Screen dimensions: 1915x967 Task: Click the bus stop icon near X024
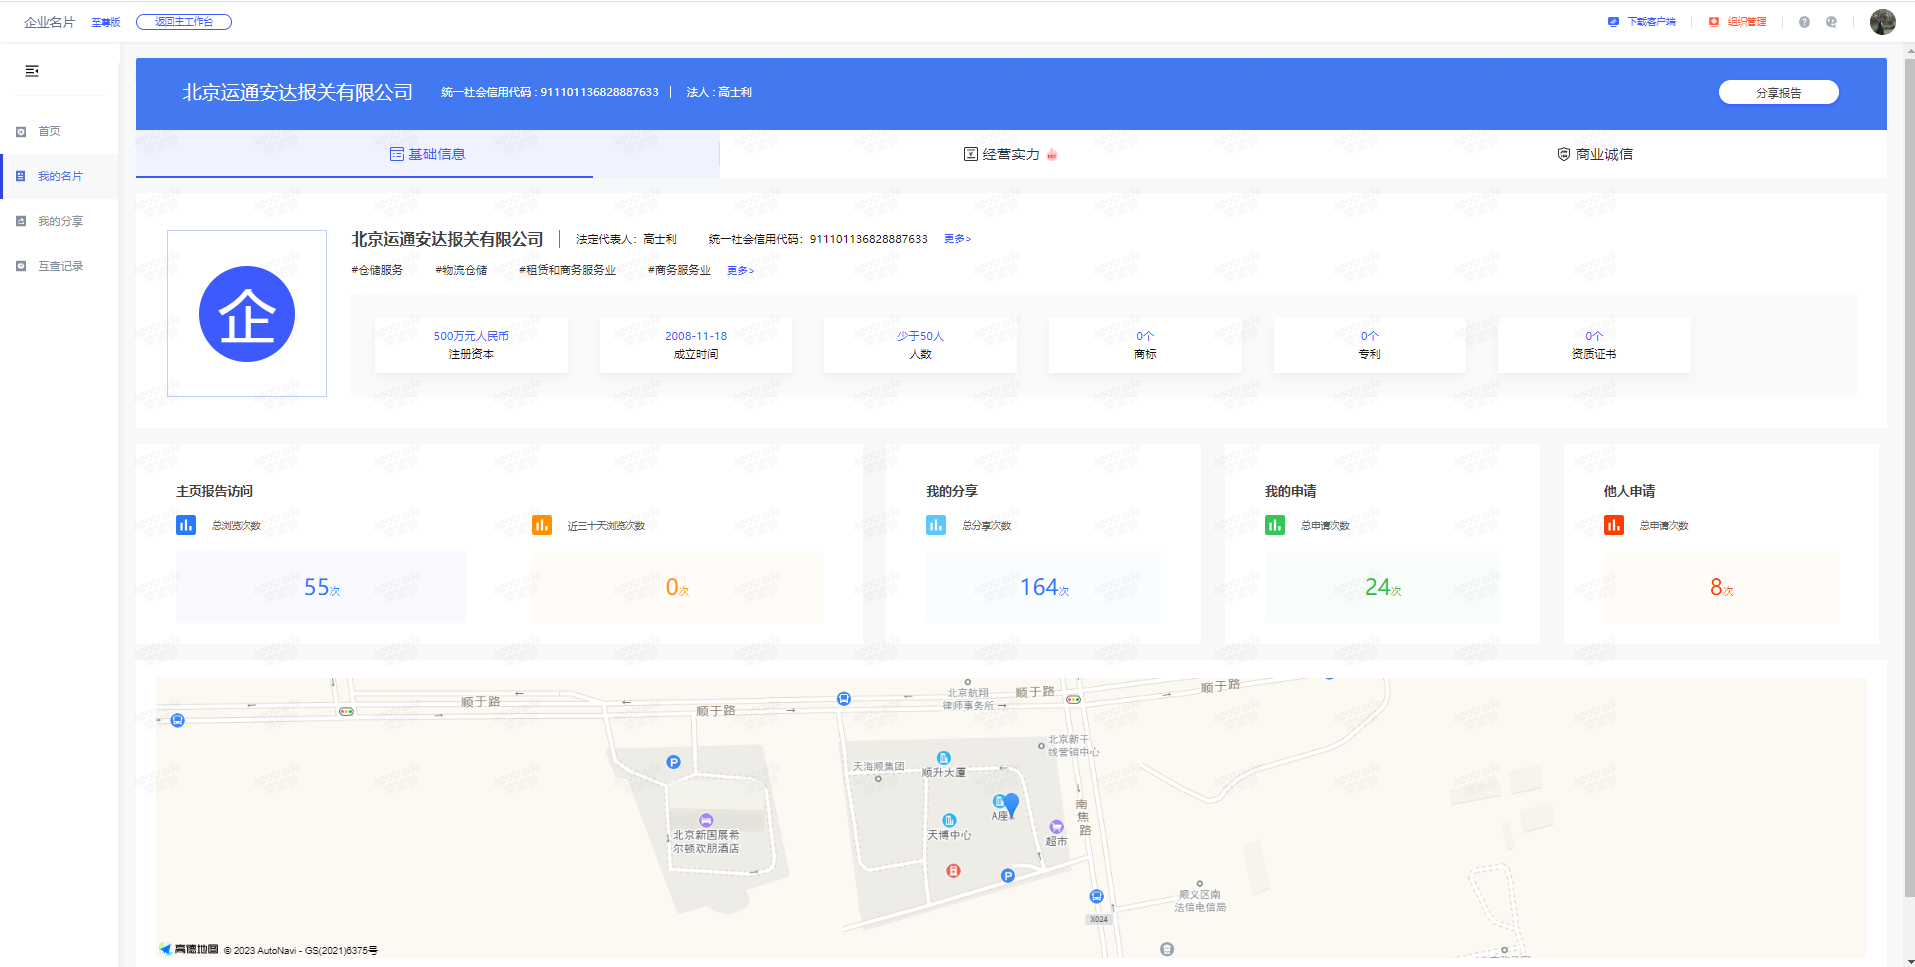click(1097, 897)
